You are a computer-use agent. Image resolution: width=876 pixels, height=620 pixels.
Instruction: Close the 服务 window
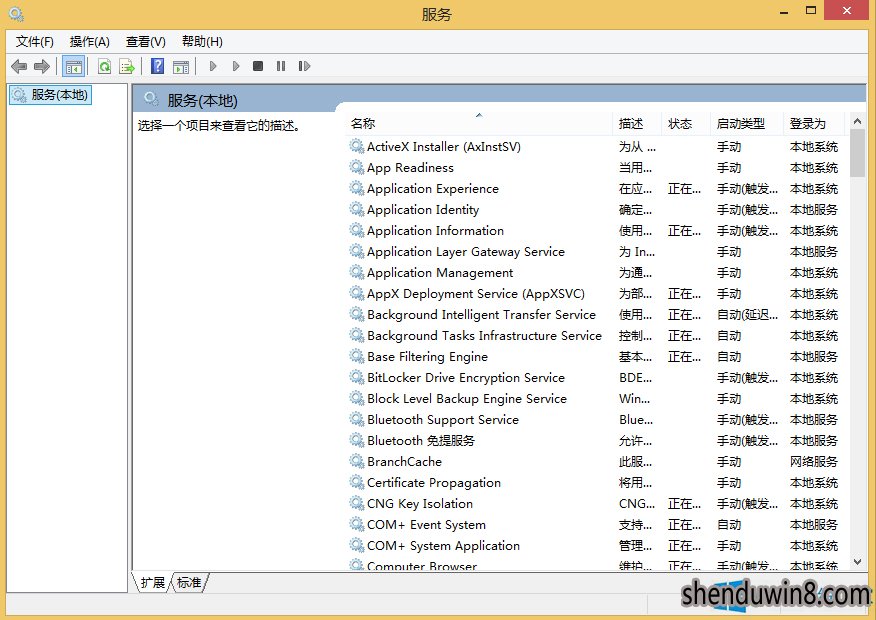coord(847,10)
